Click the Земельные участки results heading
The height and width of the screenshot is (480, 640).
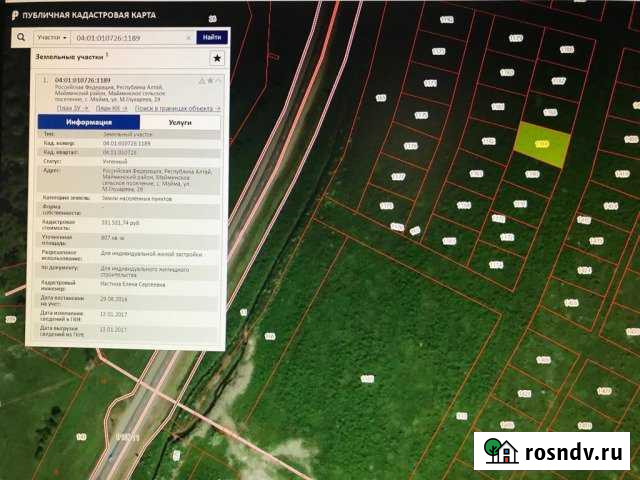69,59
